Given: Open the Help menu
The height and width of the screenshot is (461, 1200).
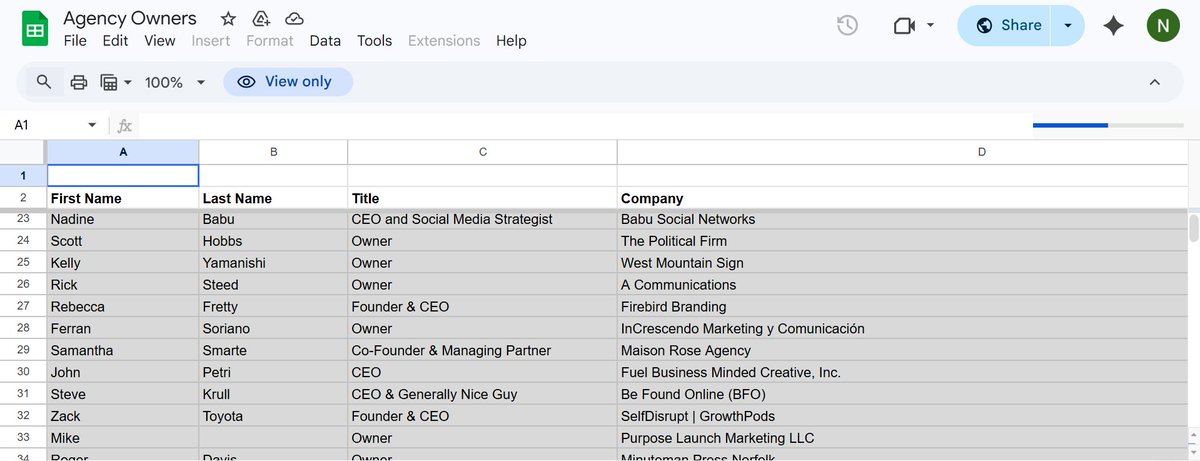Looking at the screenshot, I should [x=511, y=41].
